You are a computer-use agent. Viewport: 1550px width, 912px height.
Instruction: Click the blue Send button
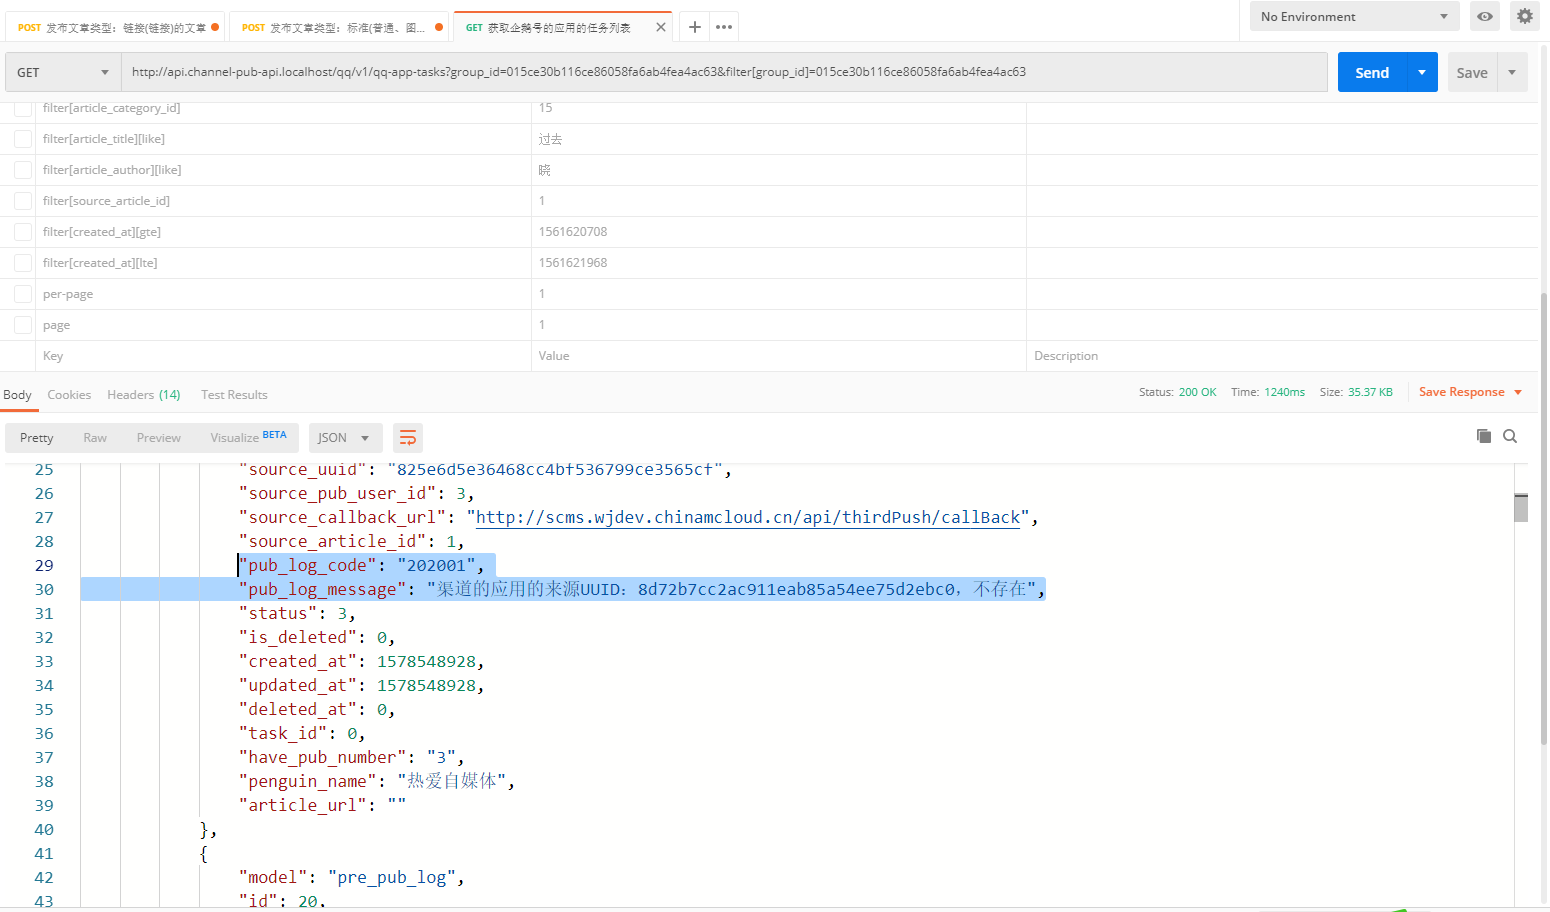[x=1371, y=73]
